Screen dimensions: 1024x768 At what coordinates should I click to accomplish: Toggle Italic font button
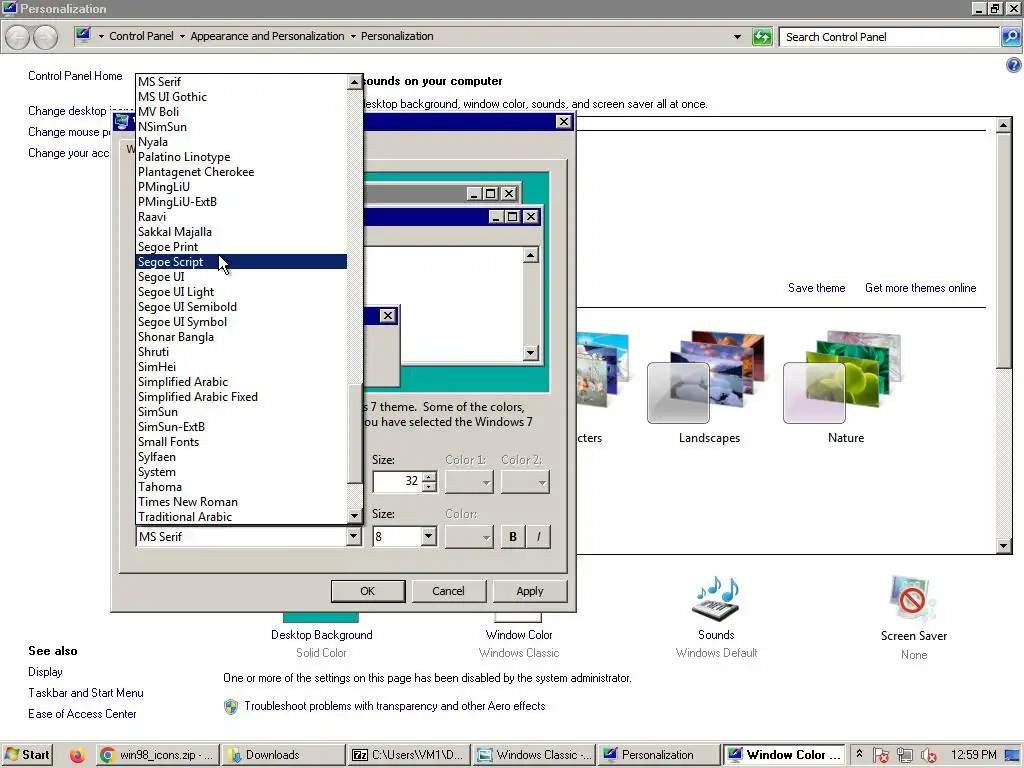[x=538, y=537]
